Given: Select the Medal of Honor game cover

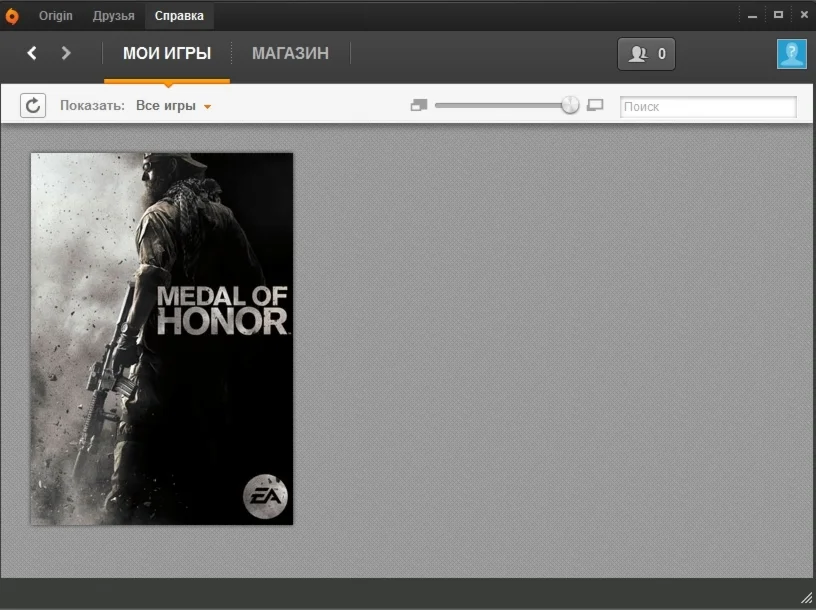Looking at the screenshot, I should click(x=161, y=337).
